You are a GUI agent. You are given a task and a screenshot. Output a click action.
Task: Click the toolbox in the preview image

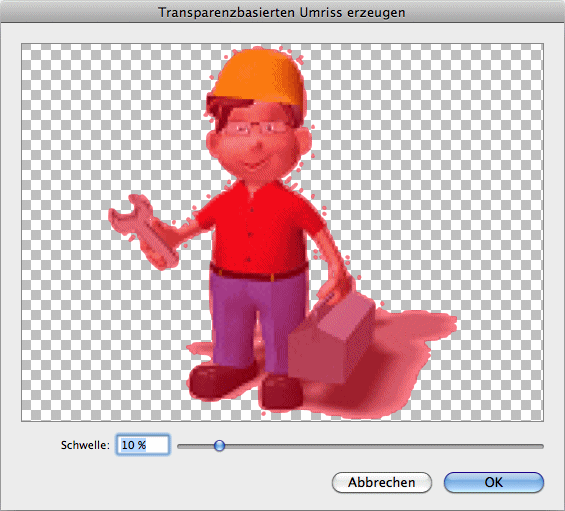332,339
